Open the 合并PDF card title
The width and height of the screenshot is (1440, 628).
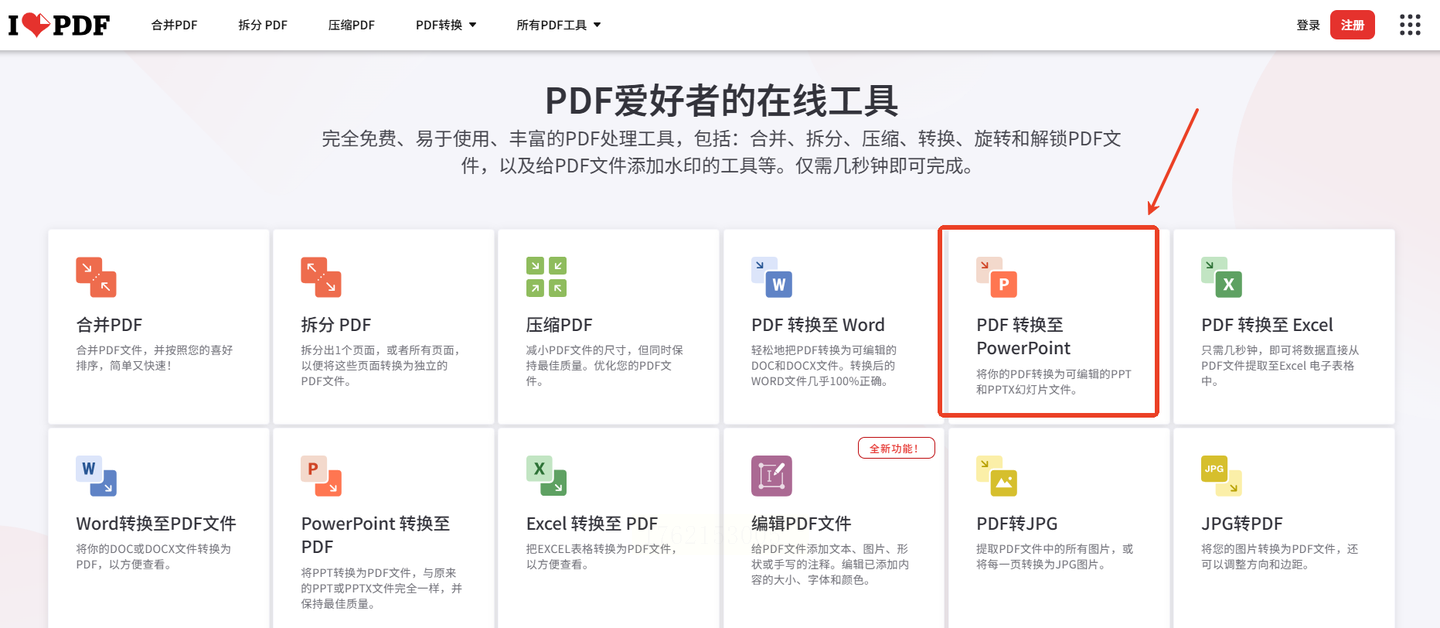[109, 325]
